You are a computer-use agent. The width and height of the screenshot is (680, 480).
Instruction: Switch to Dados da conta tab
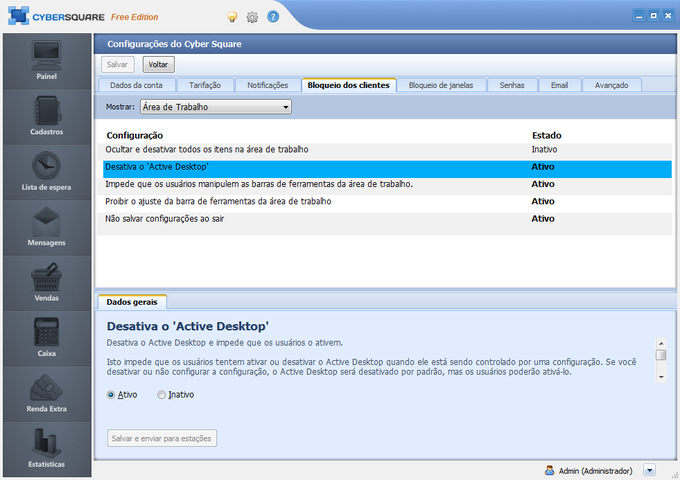point(136,85)
